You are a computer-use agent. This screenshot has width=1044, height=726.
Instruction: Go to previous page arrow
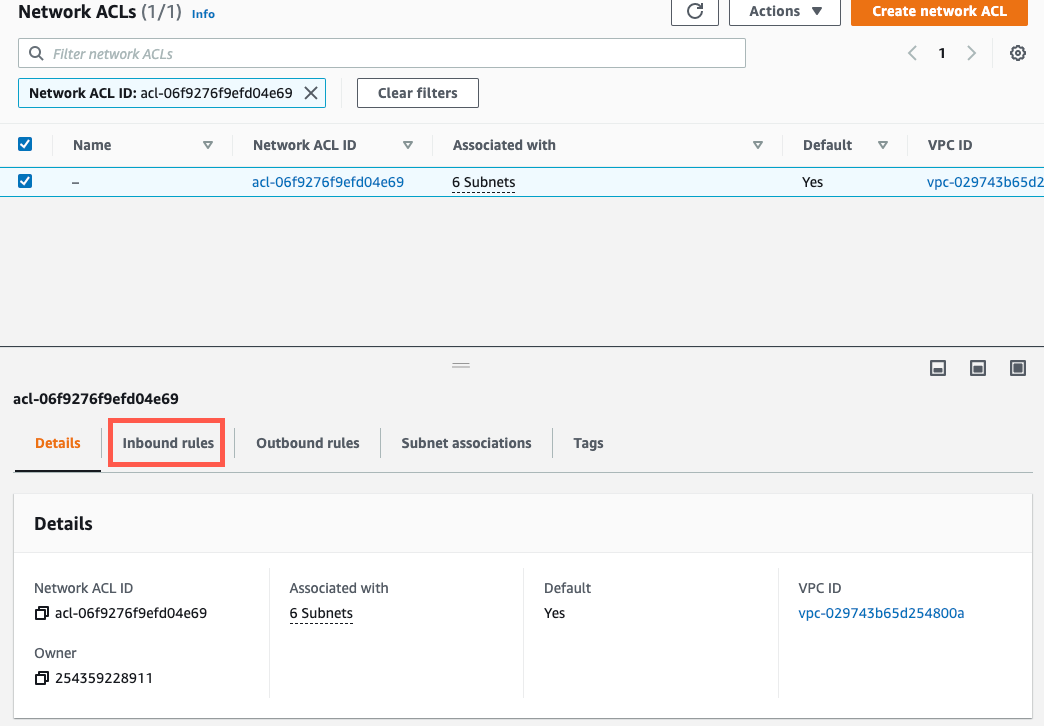(x=912, y=53)
